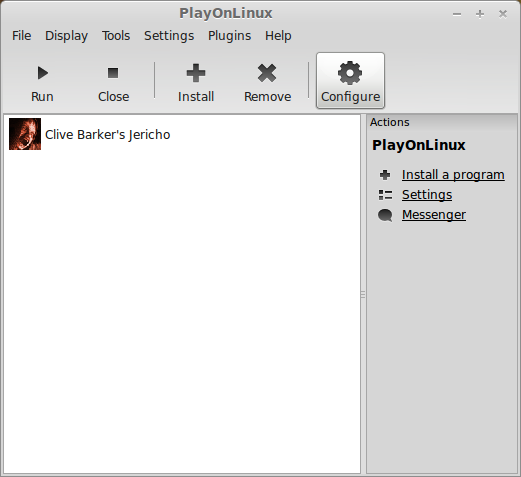Follow the Messenger link
521x477 pixels.
434,215
